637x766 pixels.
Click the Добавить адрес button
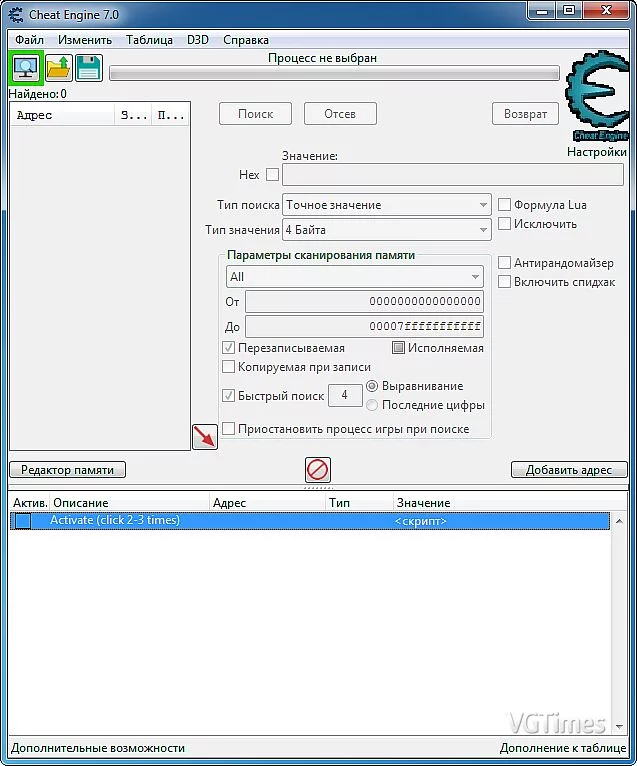point(569,469)
